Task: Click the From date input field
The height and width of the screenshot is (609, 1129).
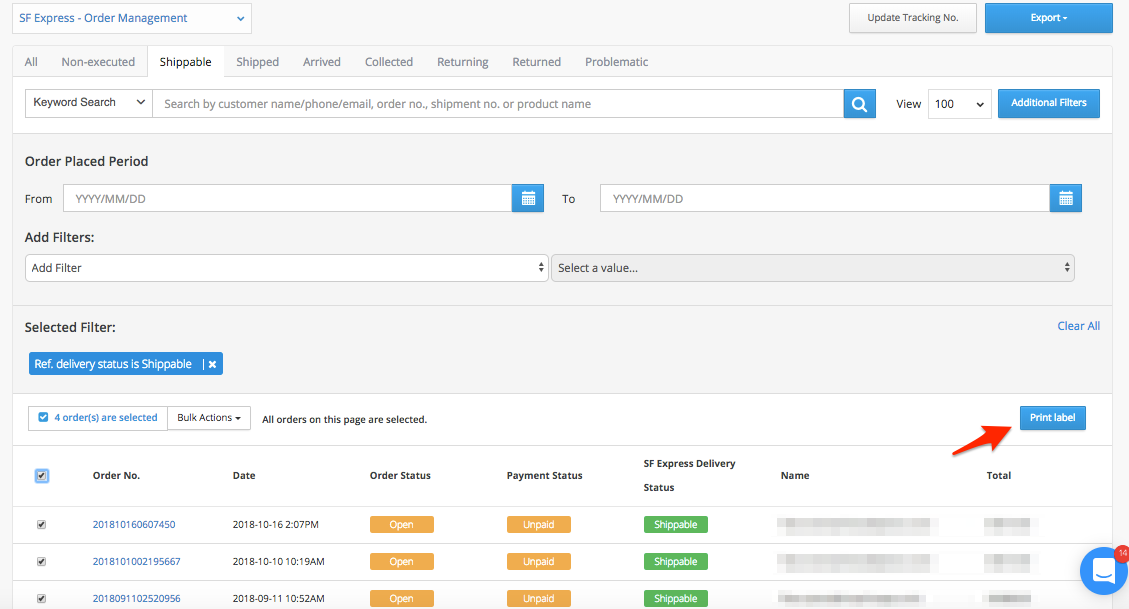Action: point(287,199)
